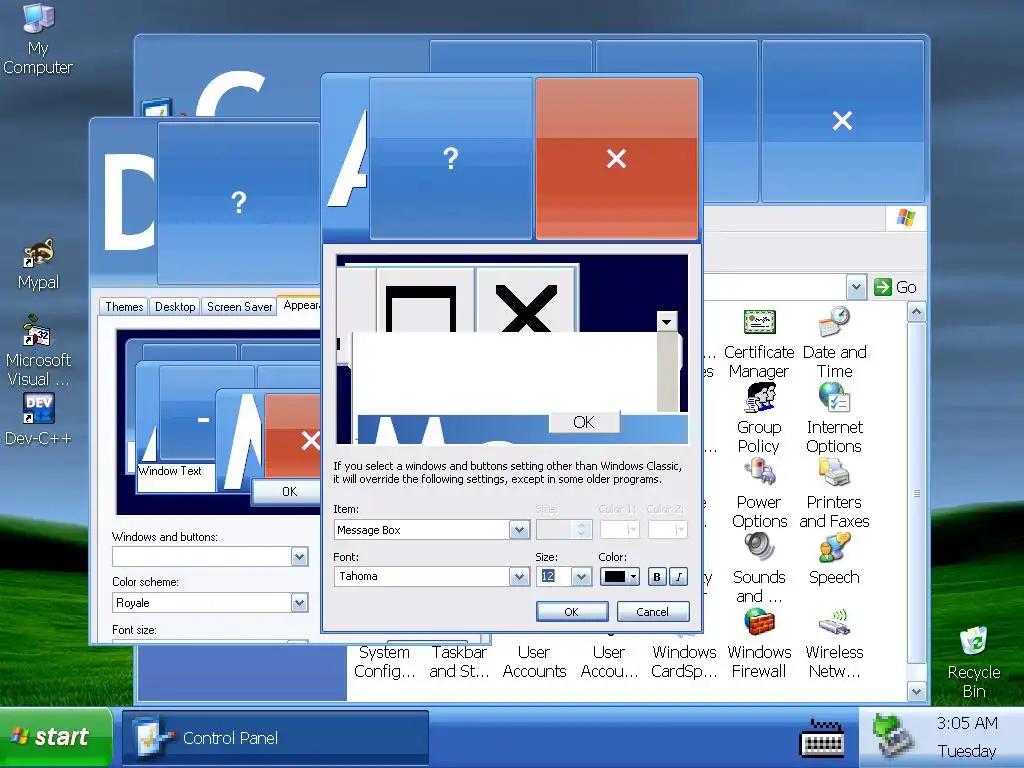
Task: Open Windows CardSpace item
Action: pos(684,661)
